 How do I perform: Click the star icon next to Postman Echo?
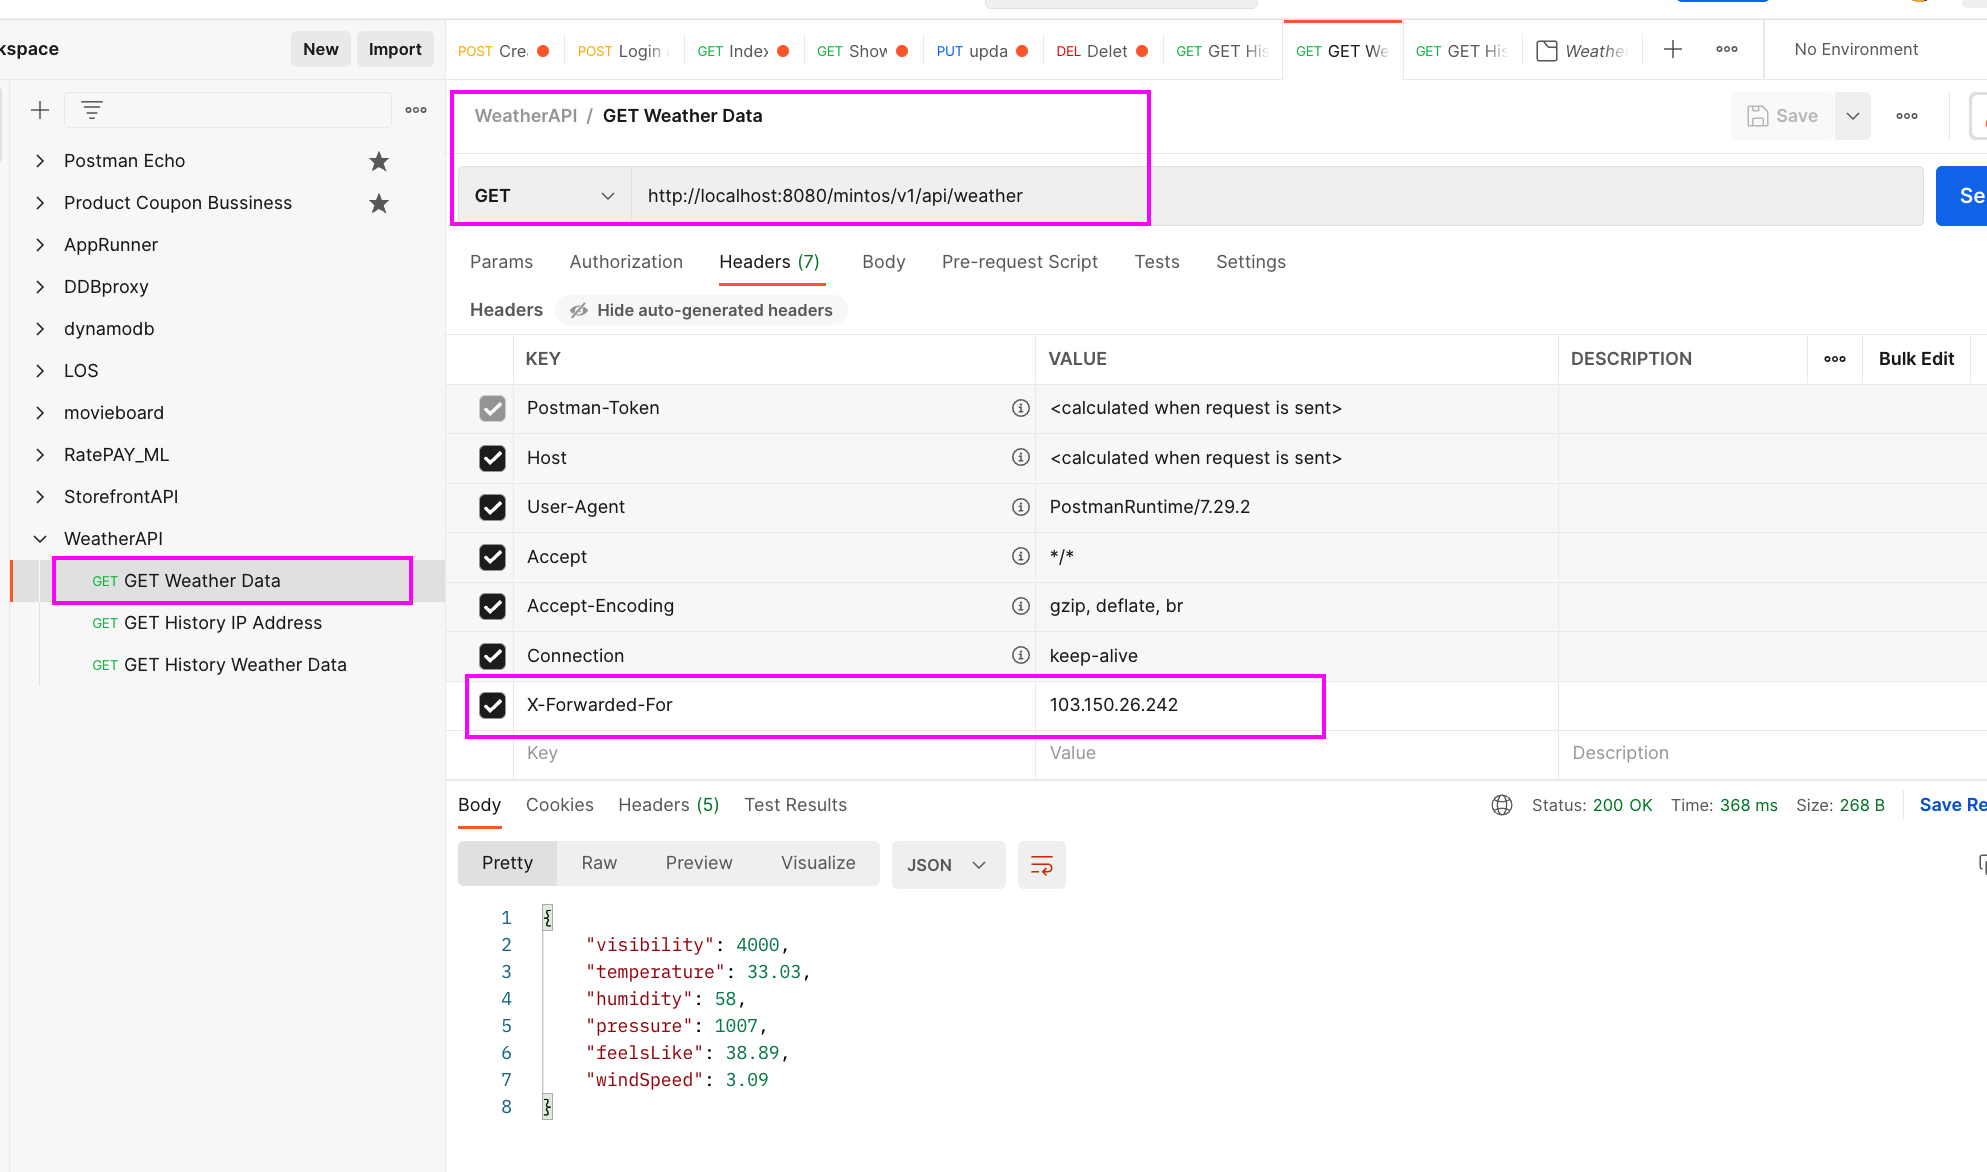tap(379, 161)
